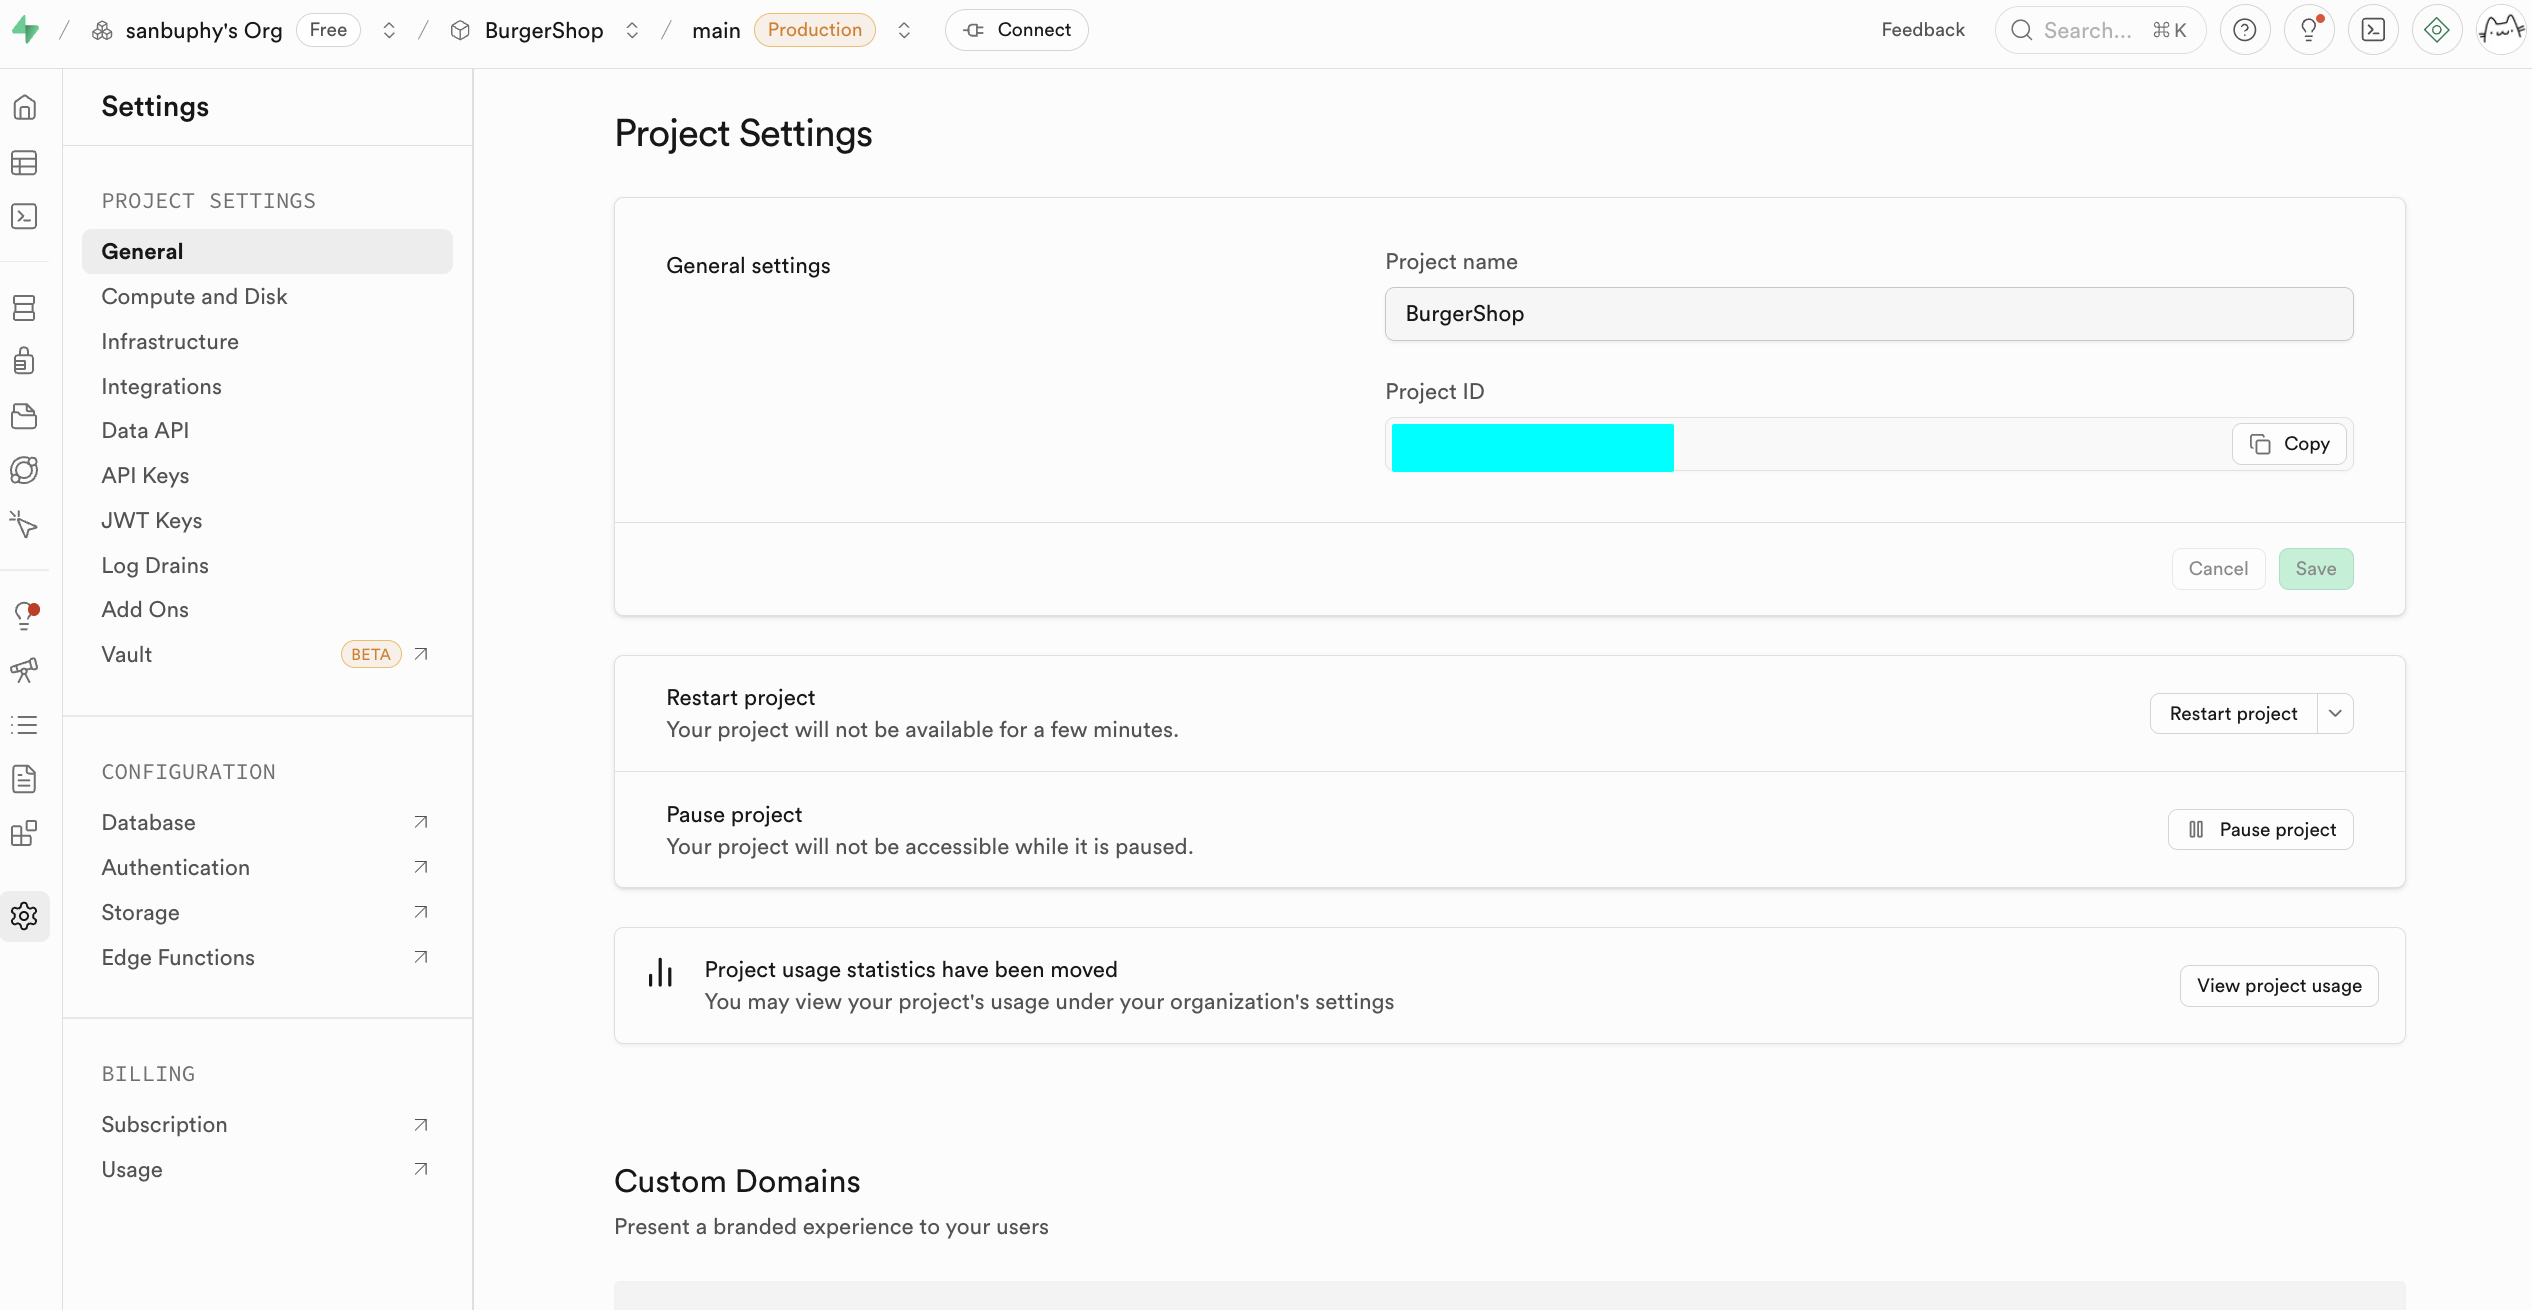Click the Database sidebar icon
The height and width of the screenshot is (1310, 2532).
24,307
